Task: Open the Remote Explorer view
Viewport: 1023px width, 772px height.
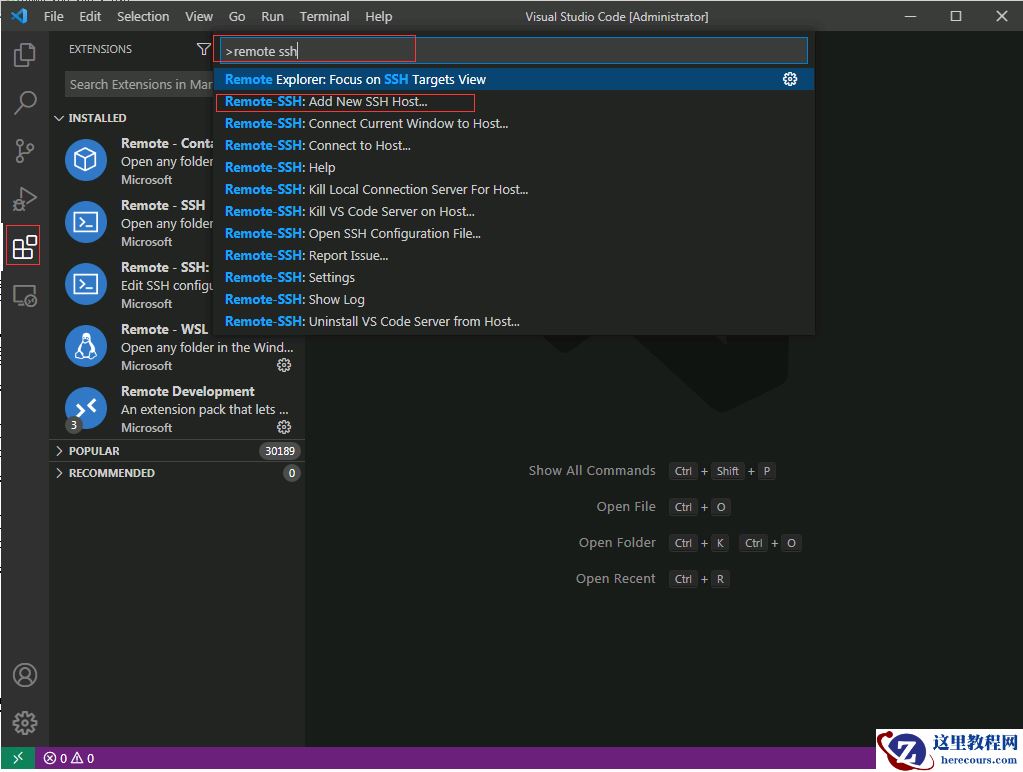Action: click(x=25, y=295)
